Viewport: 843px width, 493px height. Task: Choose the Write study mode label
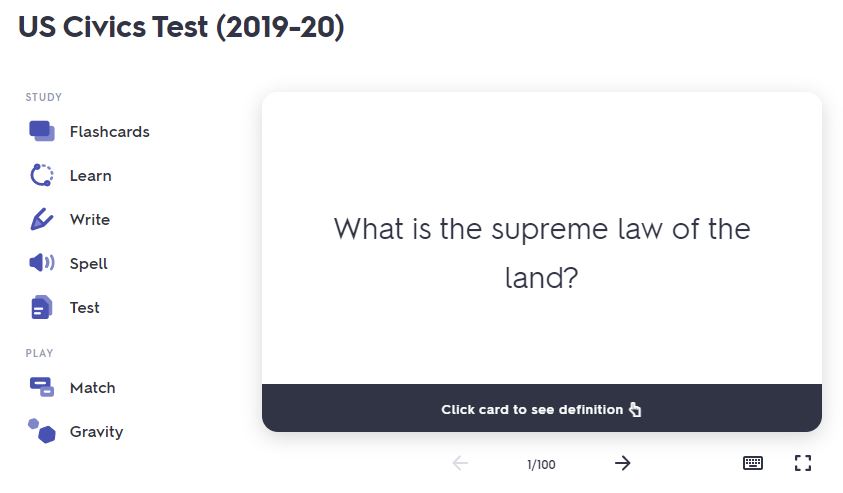[x=90, y=220]
